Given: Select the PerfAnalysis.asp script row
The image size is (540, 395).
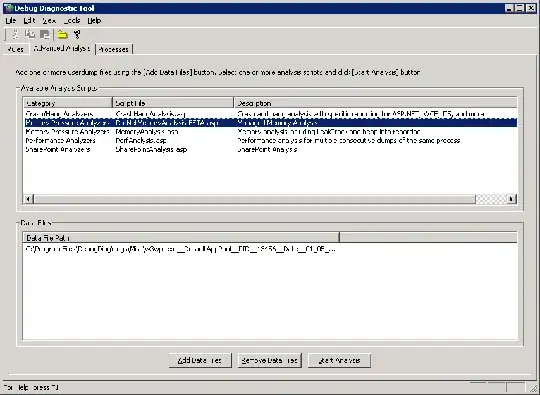Looking at the screenshot, I should pyautogui.click(x=270, y=141).
